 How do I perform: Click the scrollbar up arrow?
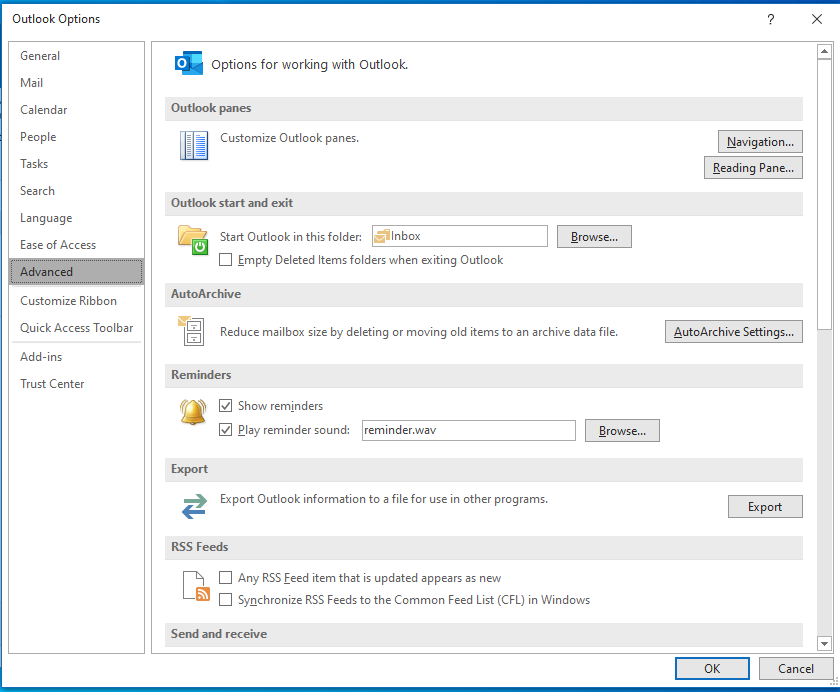[x=824, y=51]
